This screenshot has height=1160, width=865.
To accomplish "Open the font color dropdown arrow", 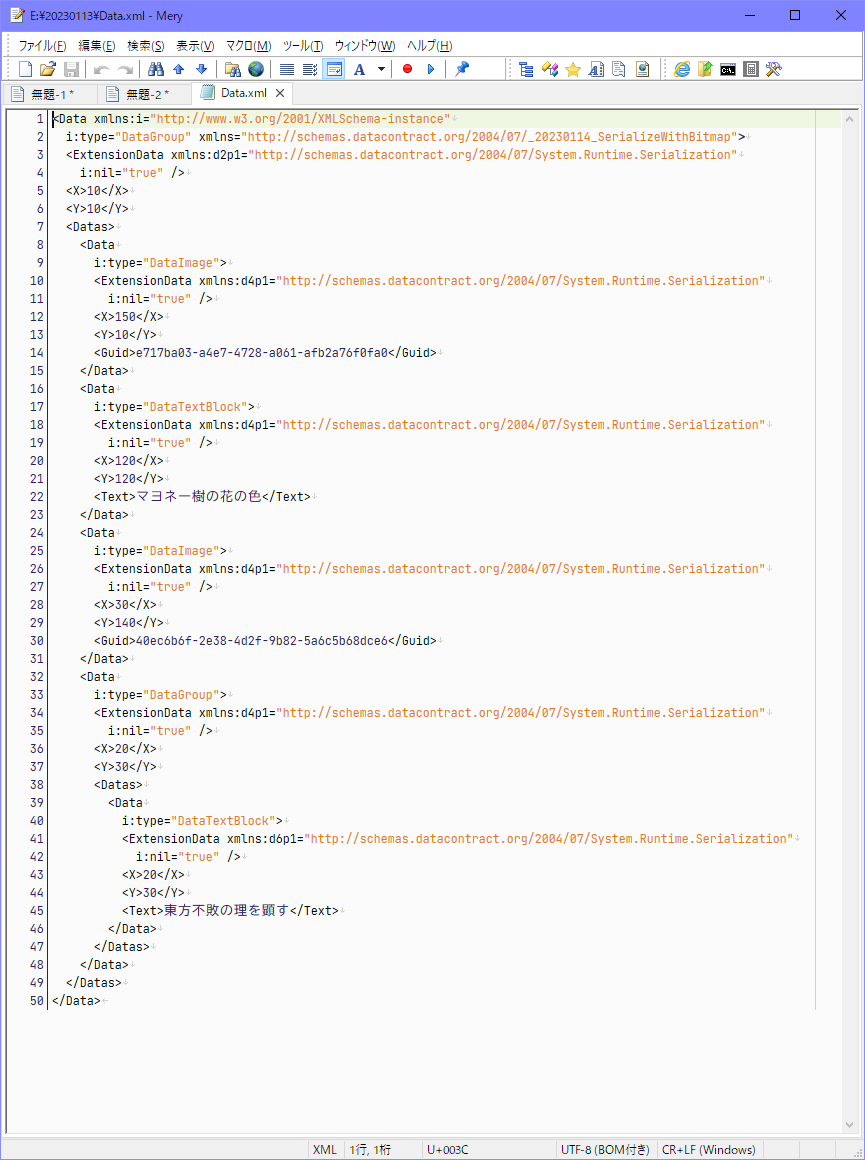I will coord(381,68).
